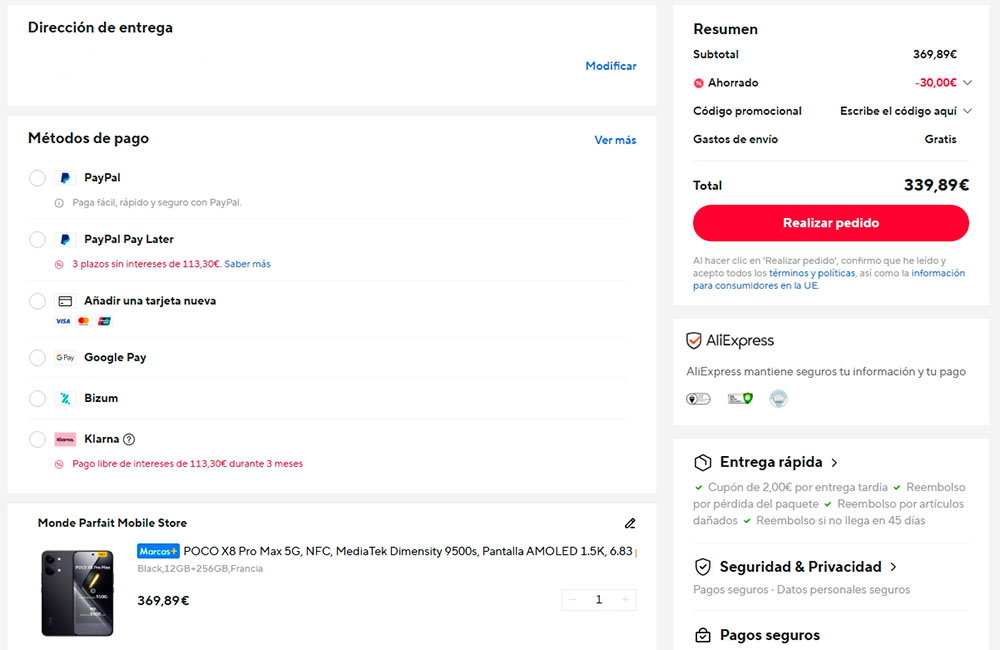Image resolution: width=1000 pixels, height=650 pixels.
Task: Click the interest-free icon under Klarna
Action: click(x=59, y=464)
